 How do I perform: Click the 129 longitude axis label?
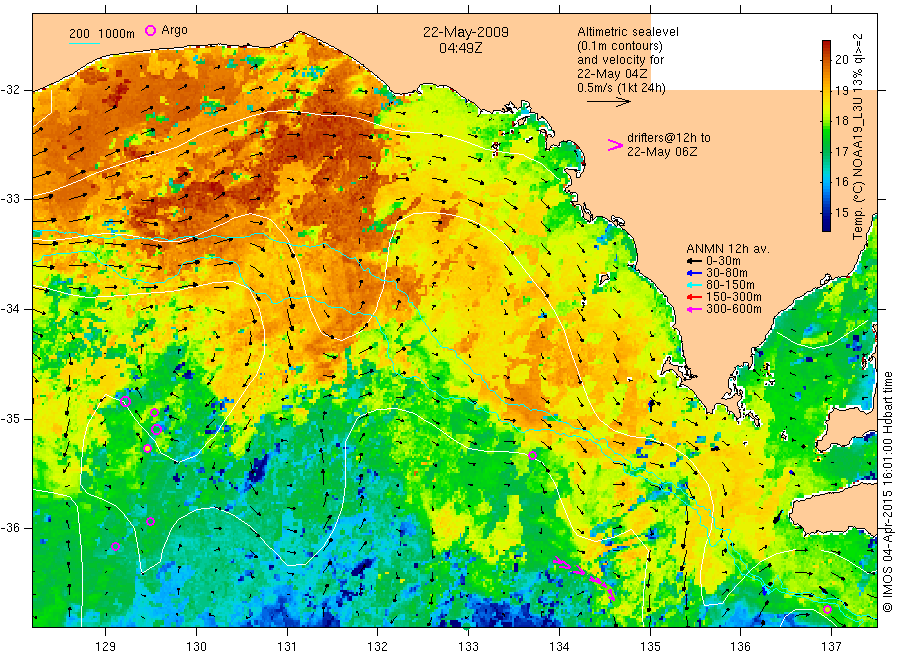106,647
